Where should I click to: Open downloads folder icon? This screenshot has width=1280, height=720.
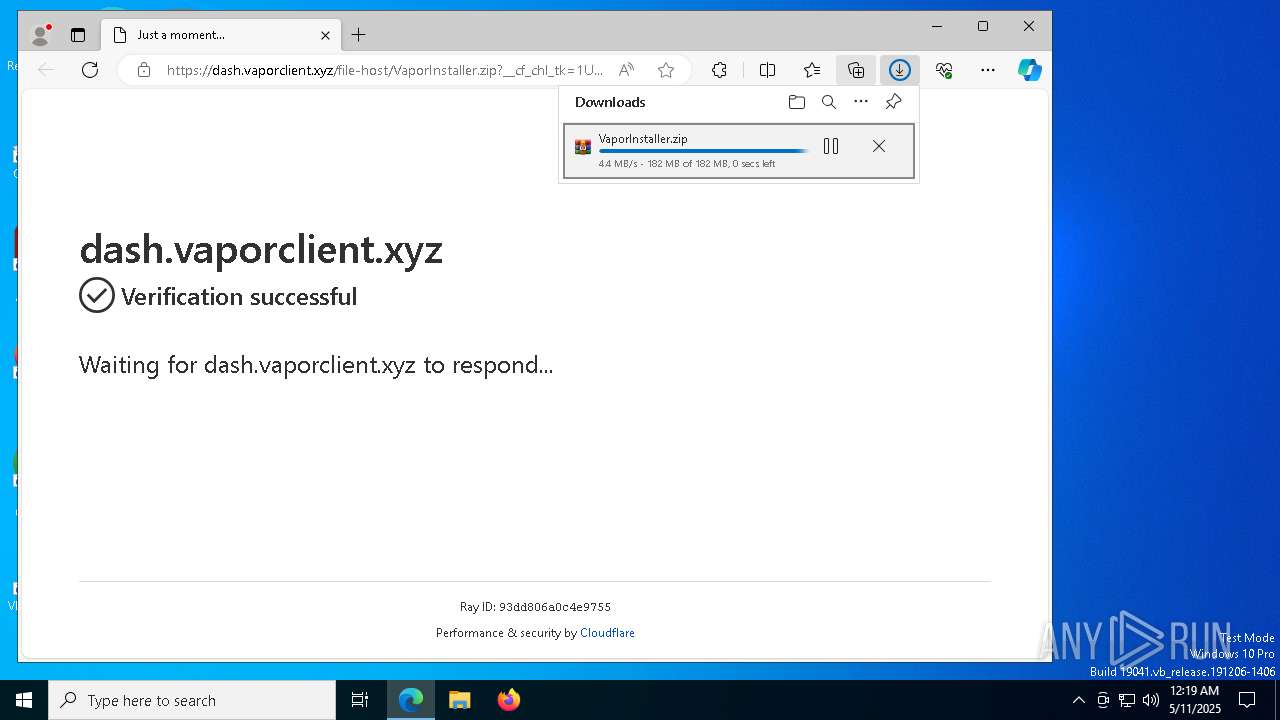click(797, 102)
